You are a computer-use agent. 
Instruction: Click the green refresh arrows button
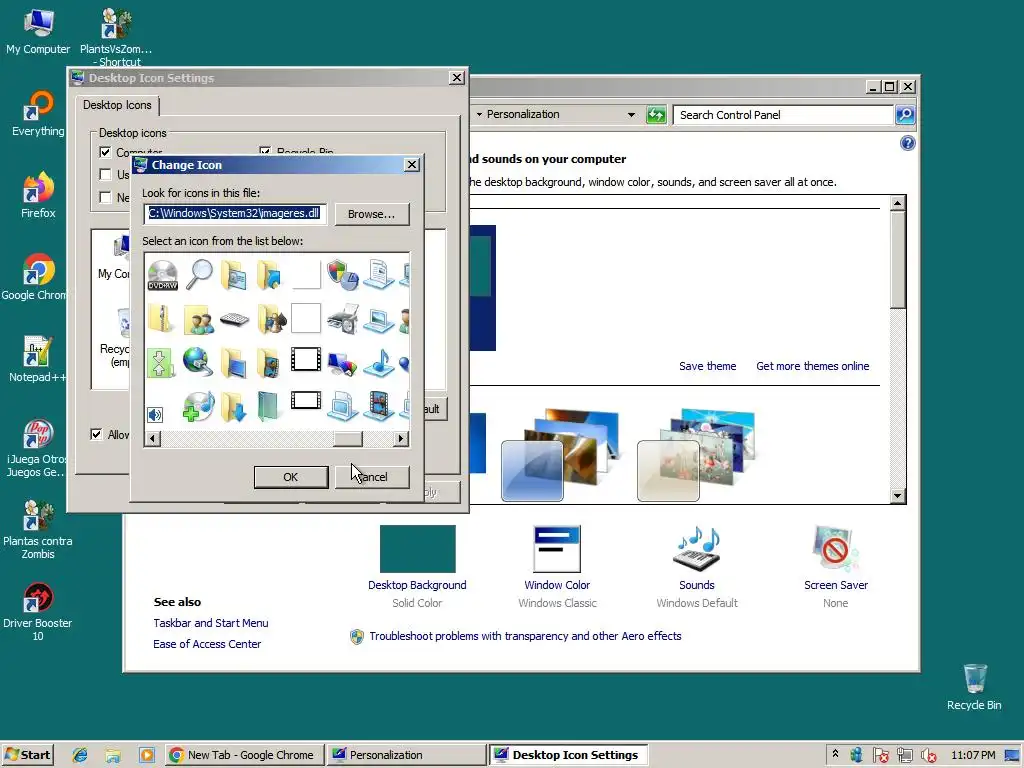[656, 115]
